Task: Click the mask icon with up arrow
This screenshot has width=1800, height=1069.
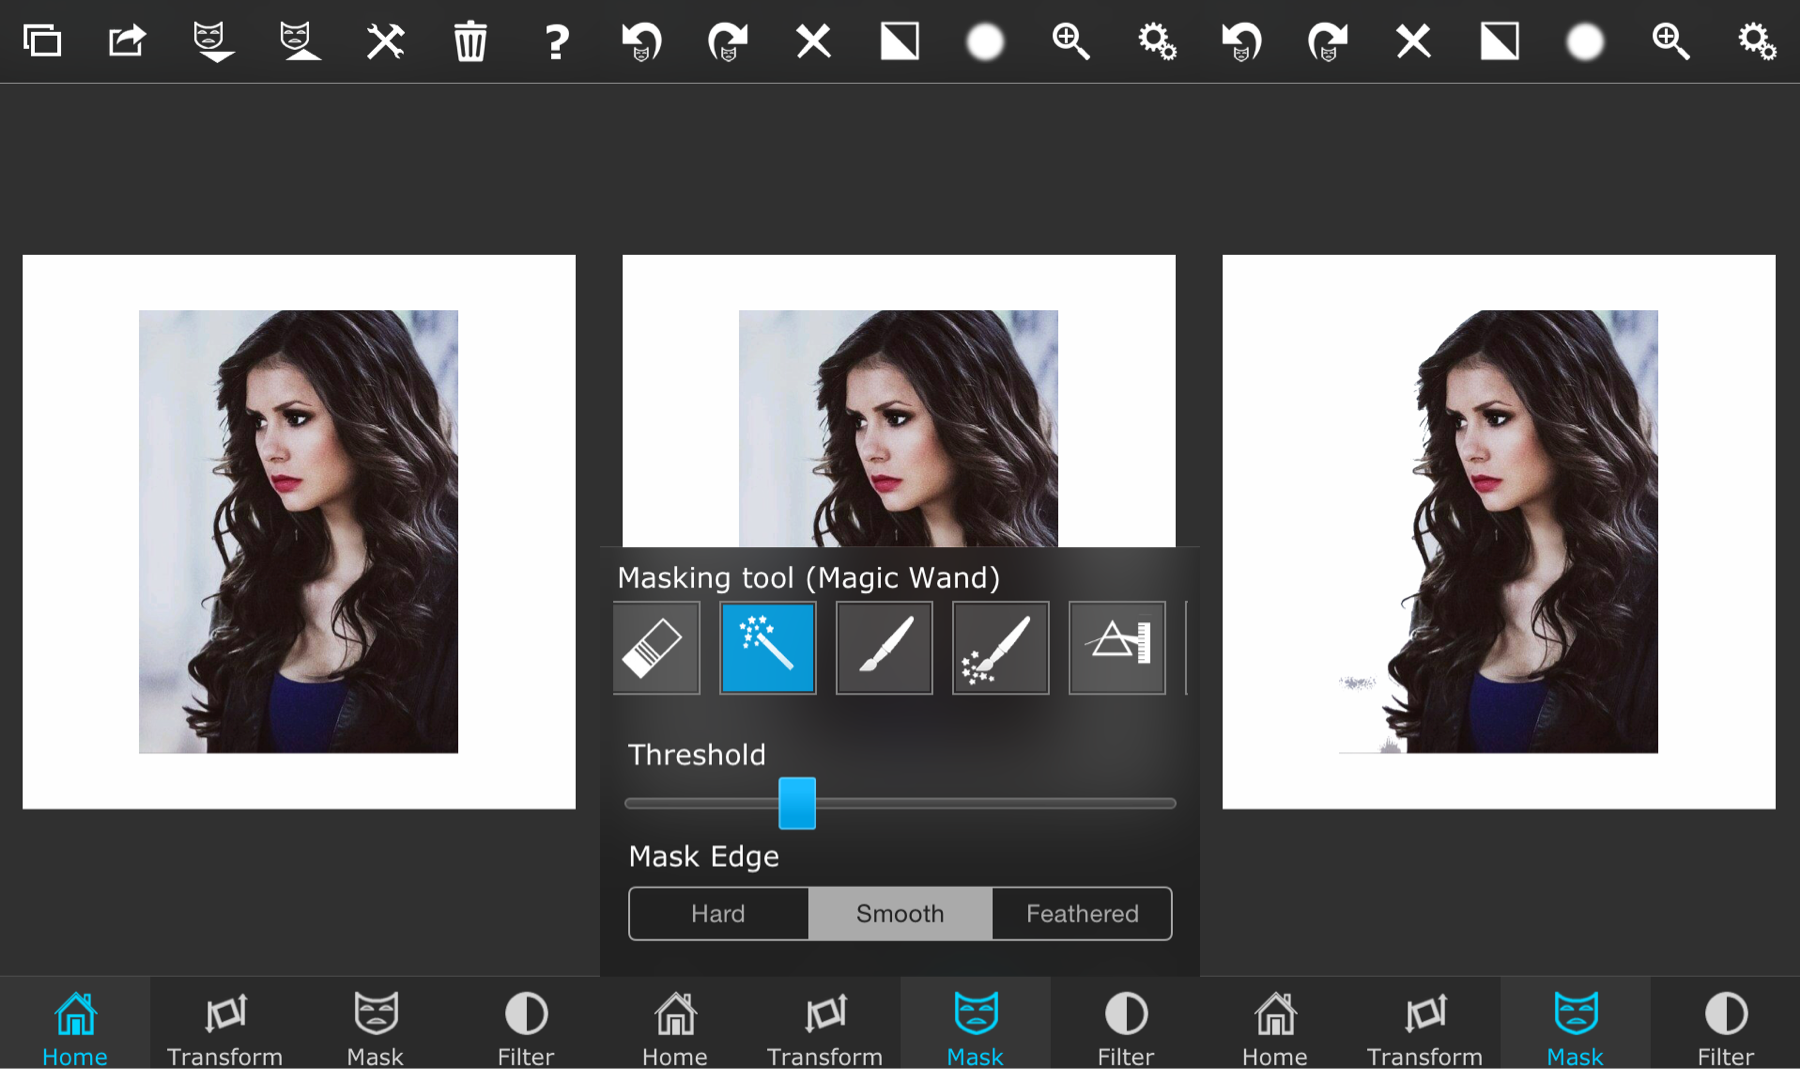Action: coord(298,42)
